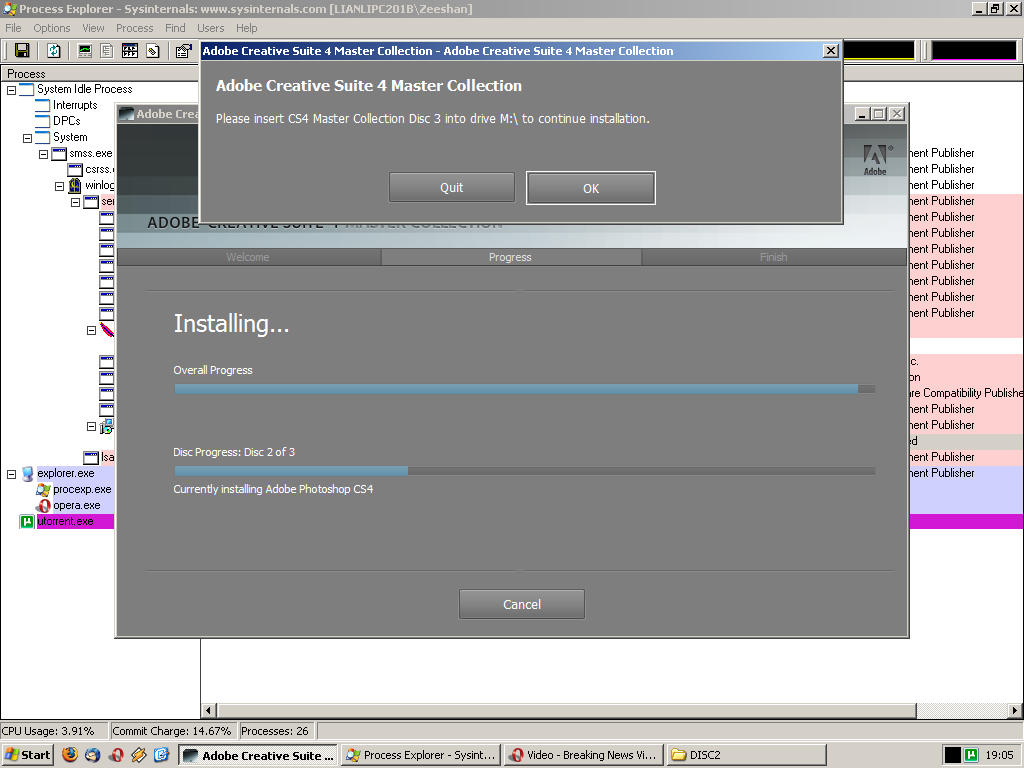
Task: Switch to Process Explorer taskbar button
Action: coord(421,755)
